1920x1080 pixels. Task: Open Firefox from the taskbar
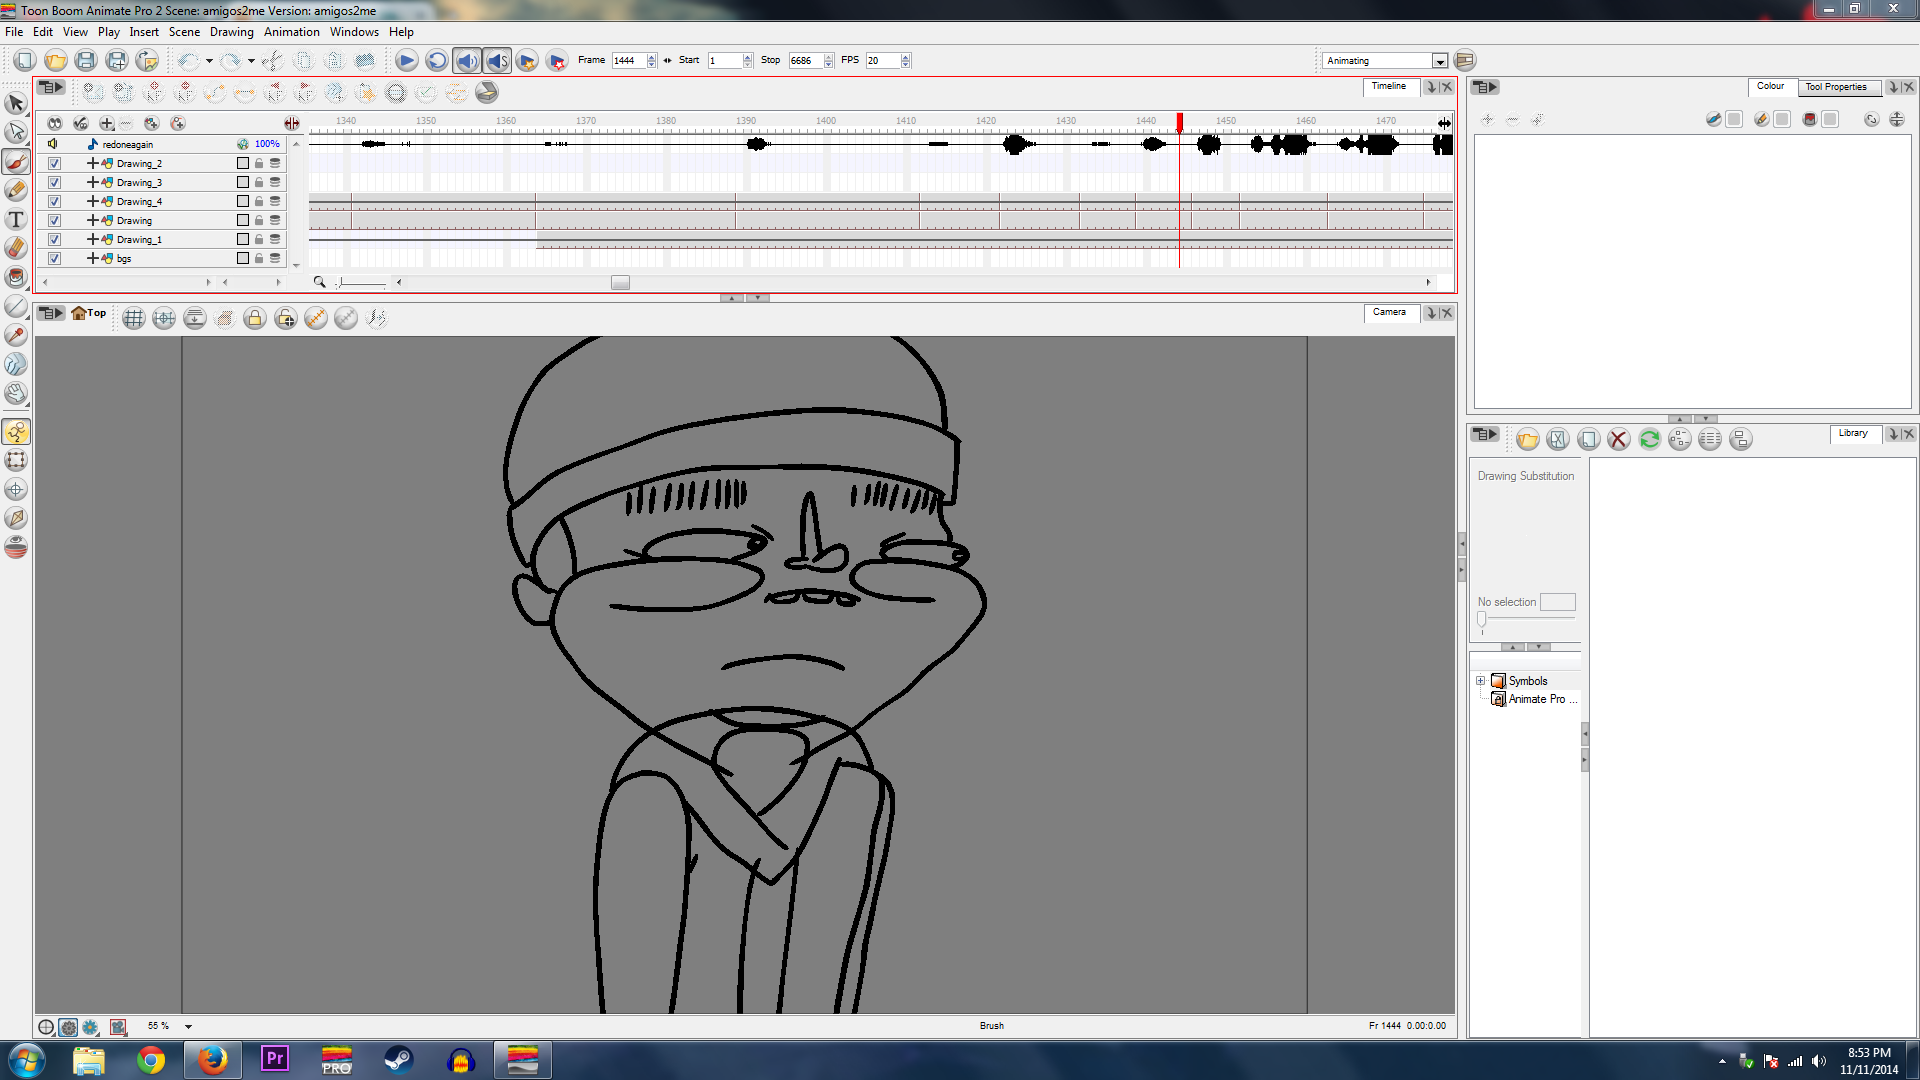(x=212, y=1060)
